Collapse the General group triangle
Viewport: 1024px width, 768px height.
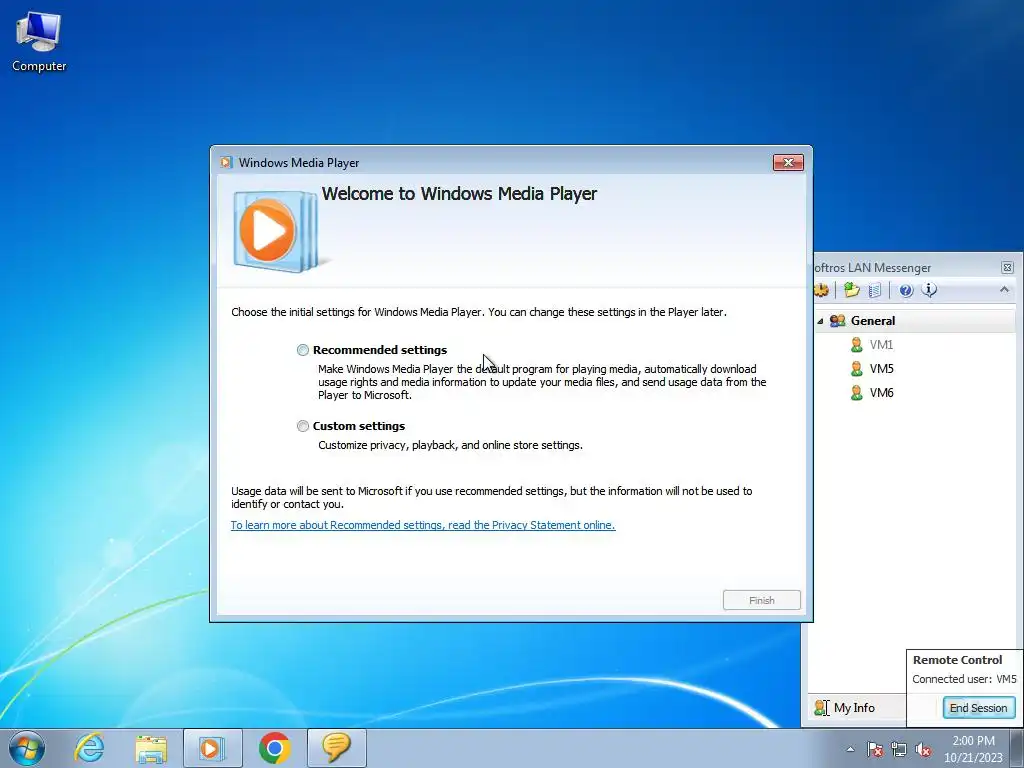(820, 321)
